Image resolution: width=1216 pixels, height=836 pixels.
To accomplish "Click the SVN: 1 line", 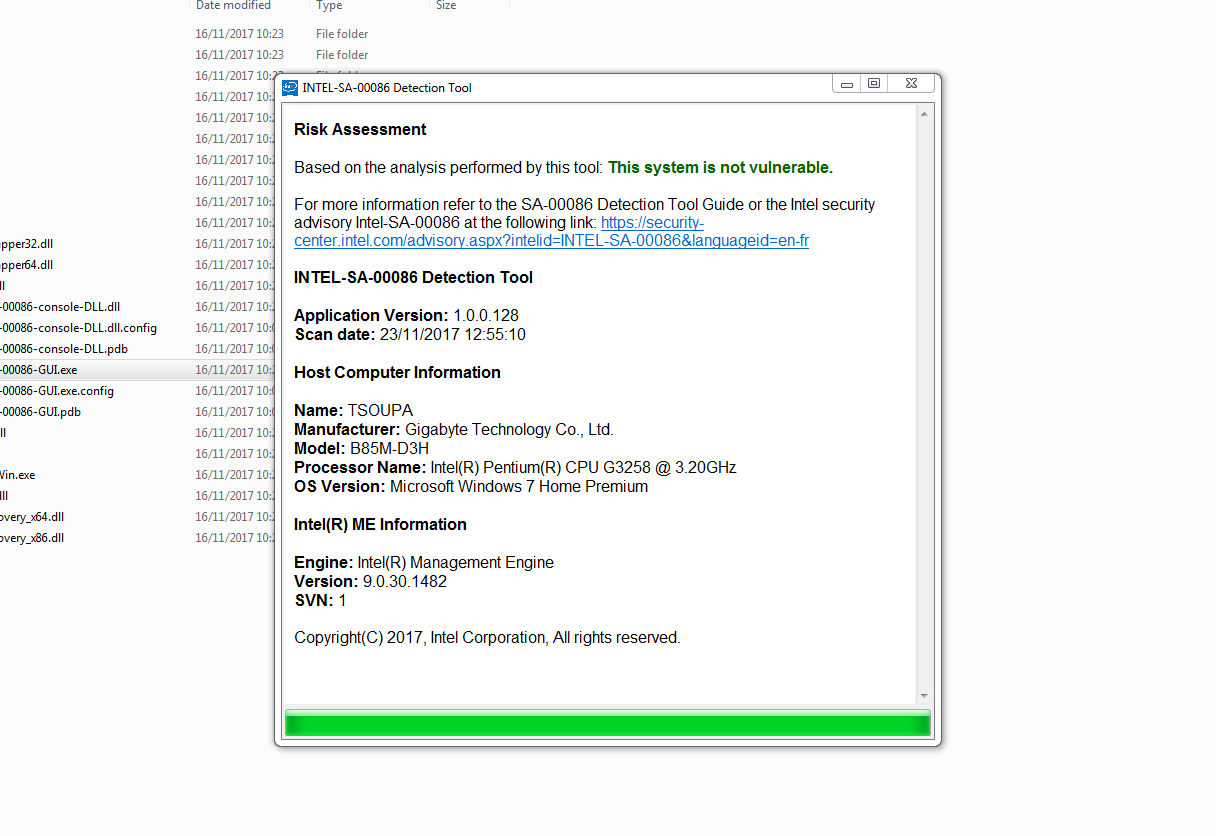I will [x=320, y=600].
